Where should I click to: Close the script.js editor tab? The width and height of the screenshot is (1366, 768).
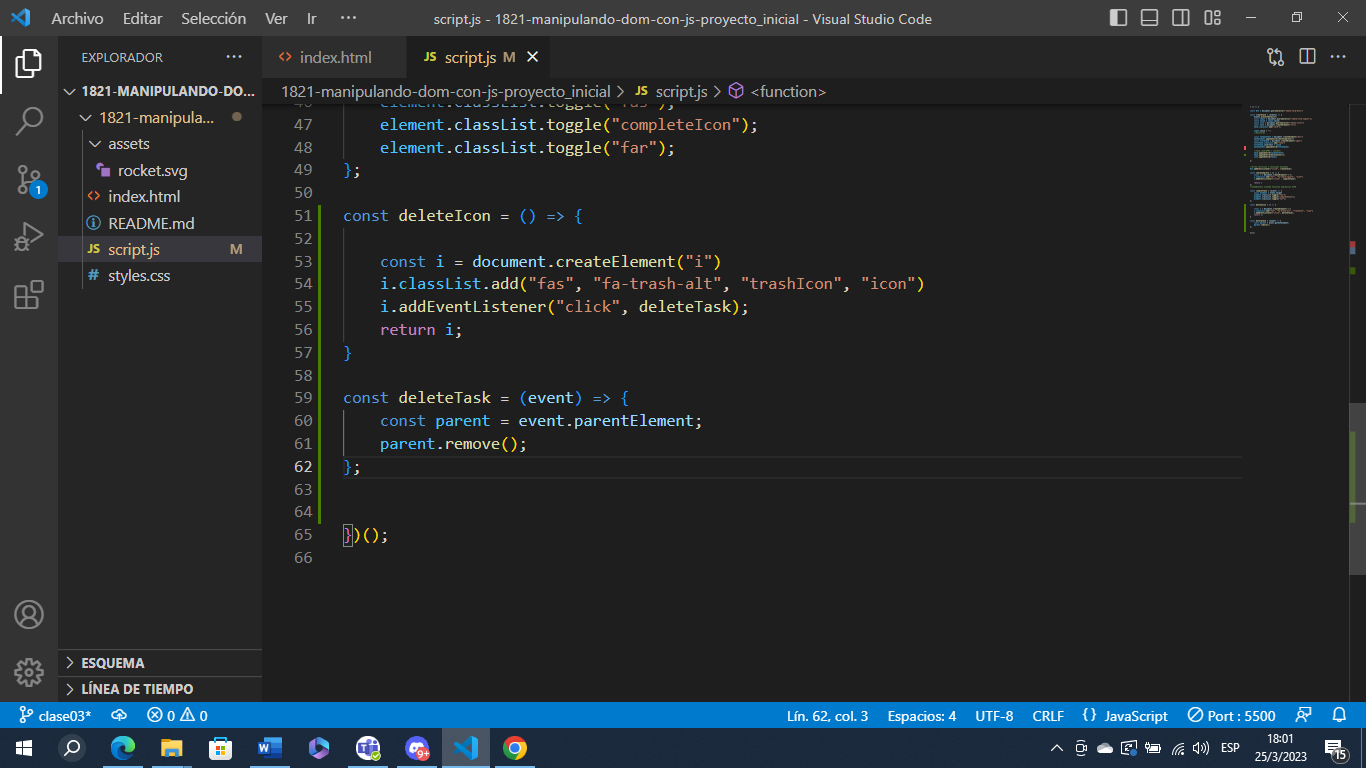pyautogui.click(x=533, y=57)
